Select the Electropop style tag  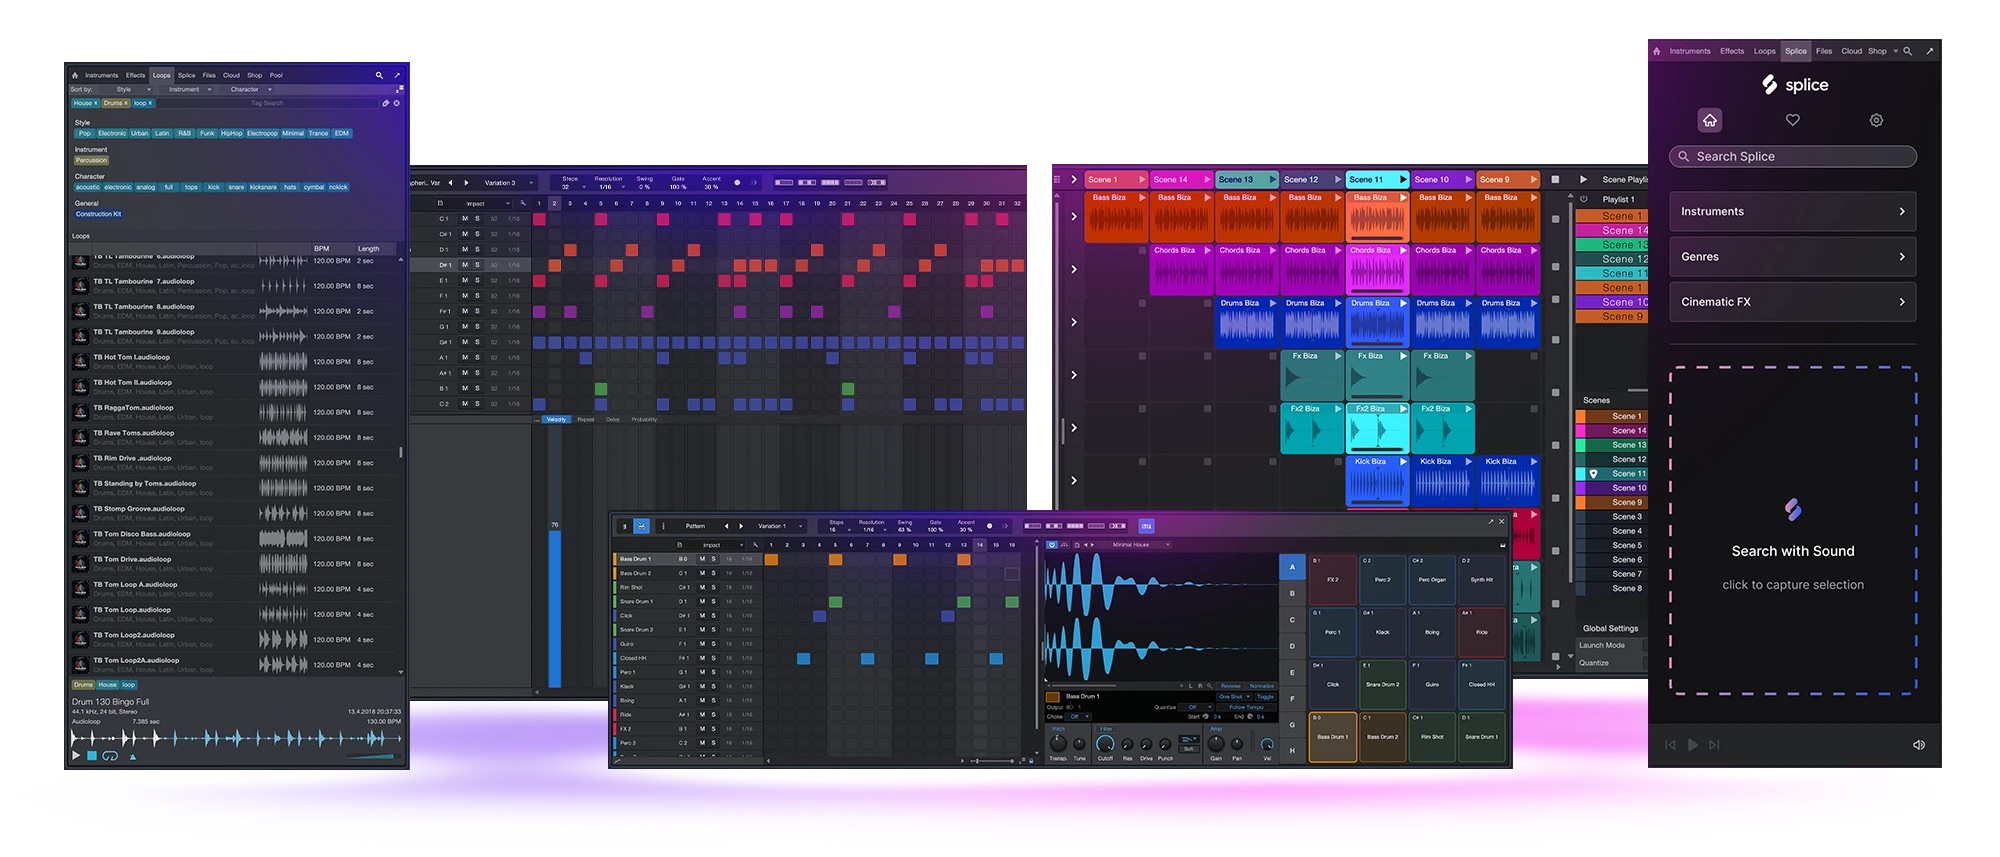[262, 133]
